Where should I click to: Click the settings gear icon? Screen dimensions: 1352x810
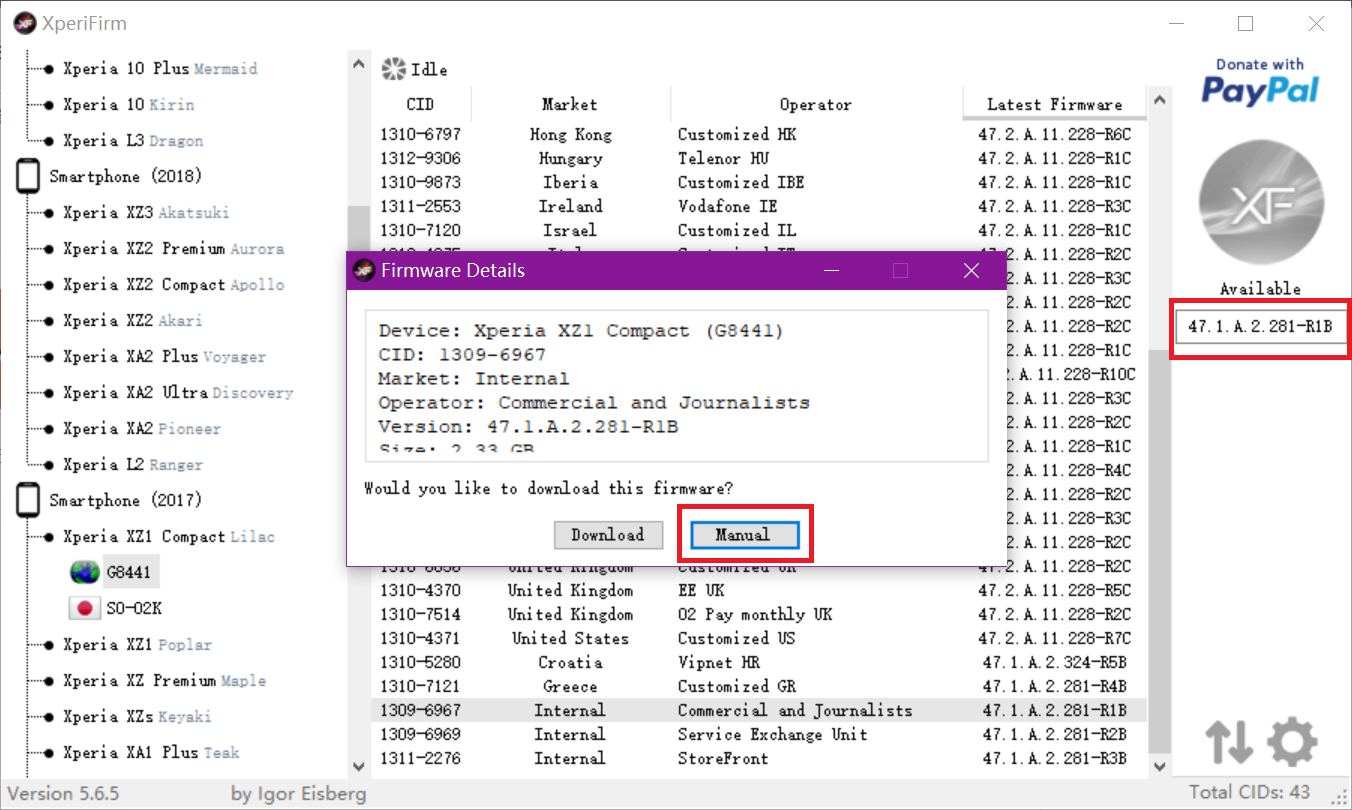[1292, 742]
